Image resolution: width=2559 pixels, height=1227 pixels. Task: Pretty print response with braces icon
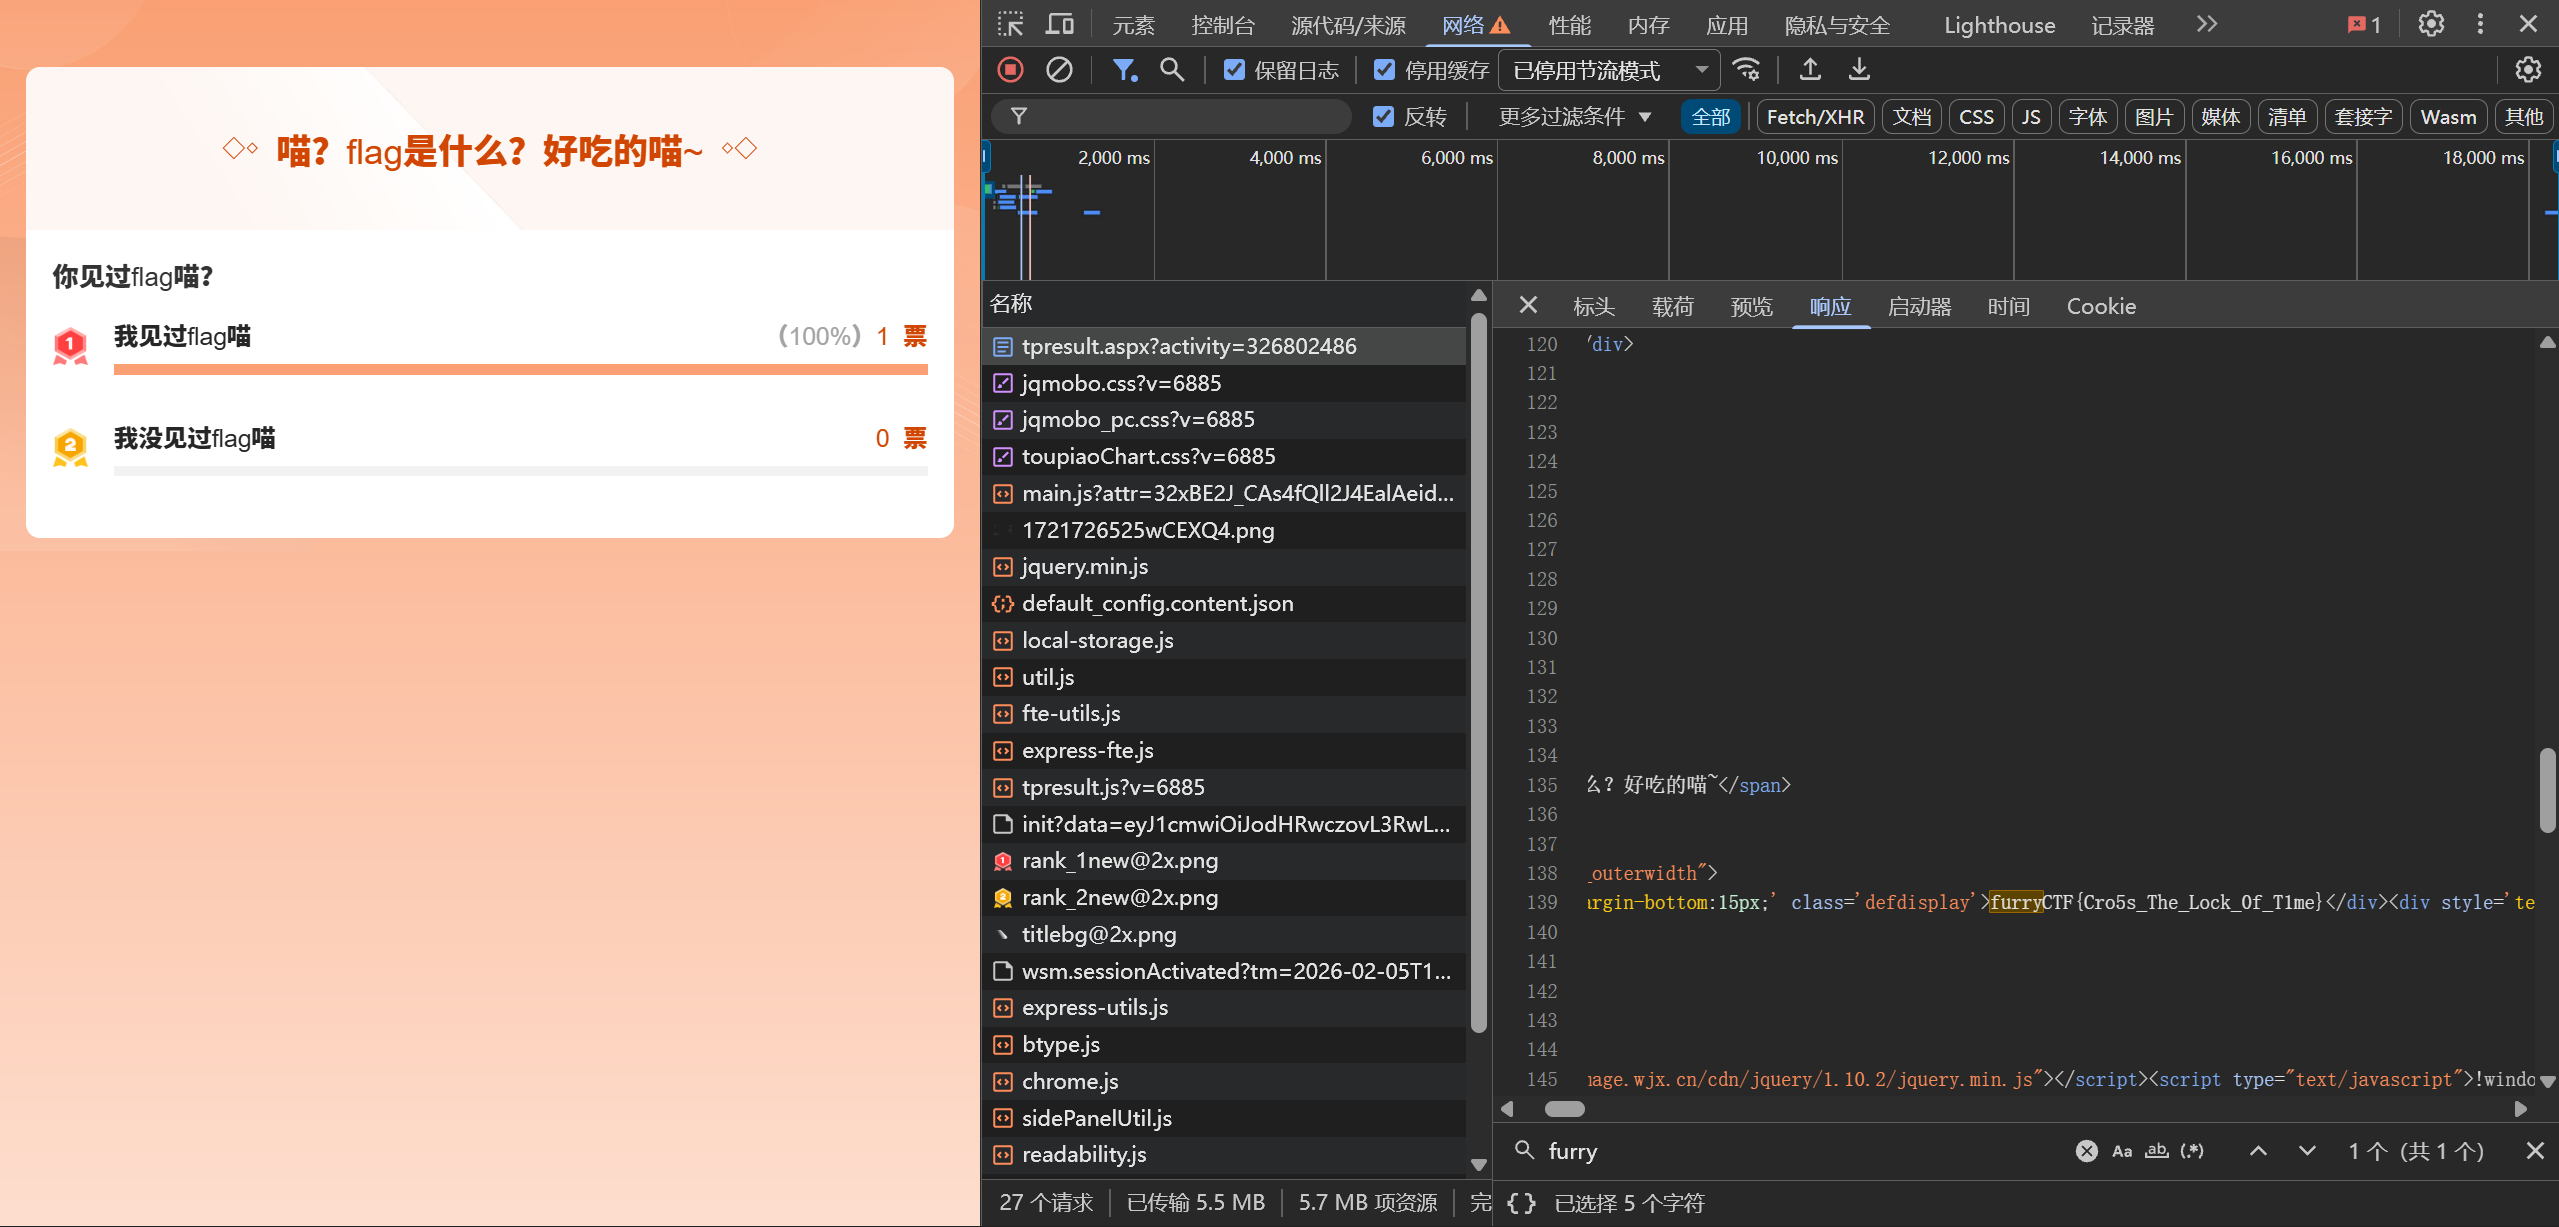click(1521, 1203)
